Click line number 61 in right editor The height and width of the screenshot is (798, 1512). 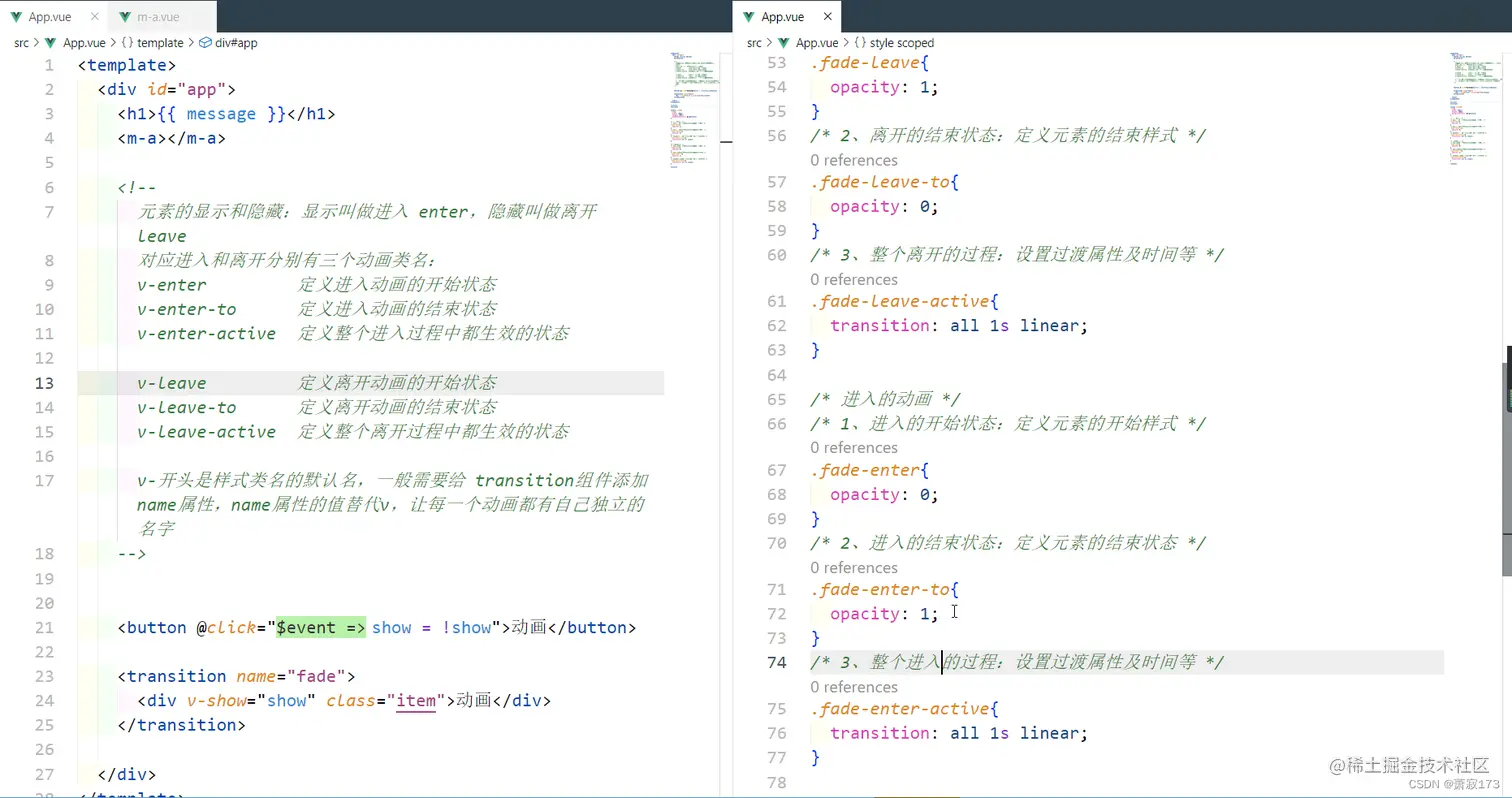[x=776, y=301]
